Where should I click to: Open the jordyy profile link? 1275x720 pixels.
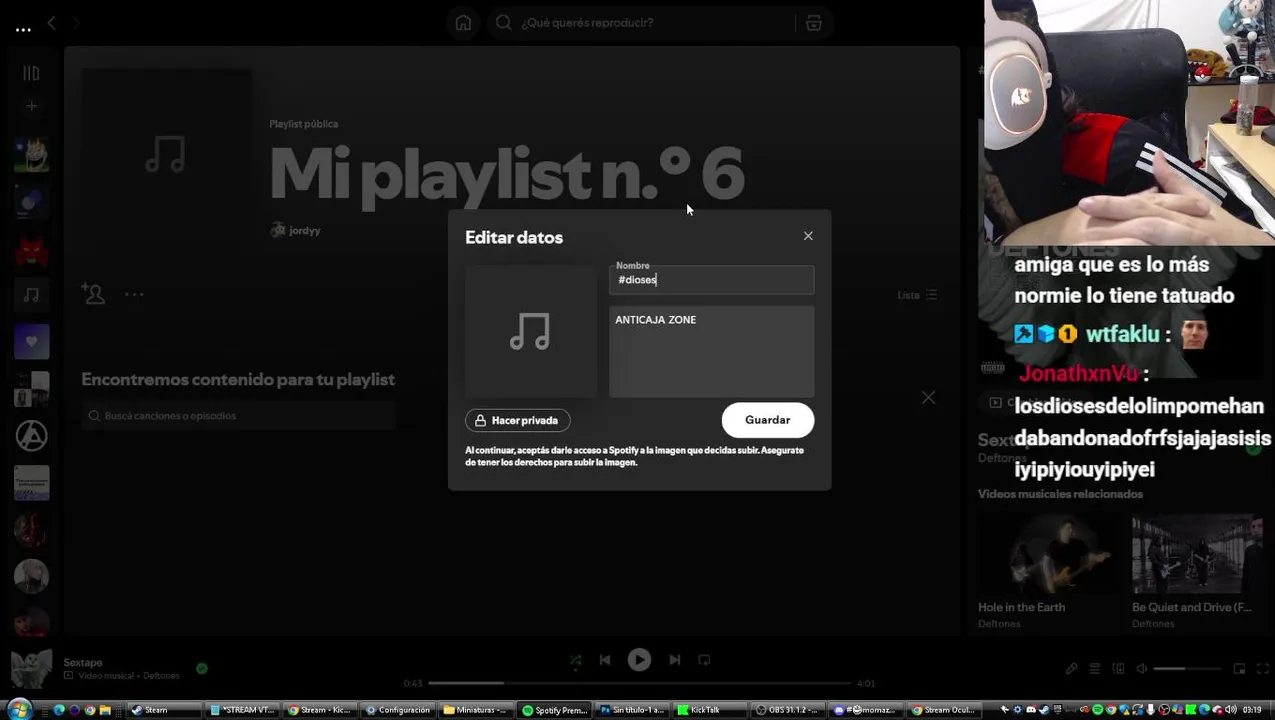[x=305, y=231]
